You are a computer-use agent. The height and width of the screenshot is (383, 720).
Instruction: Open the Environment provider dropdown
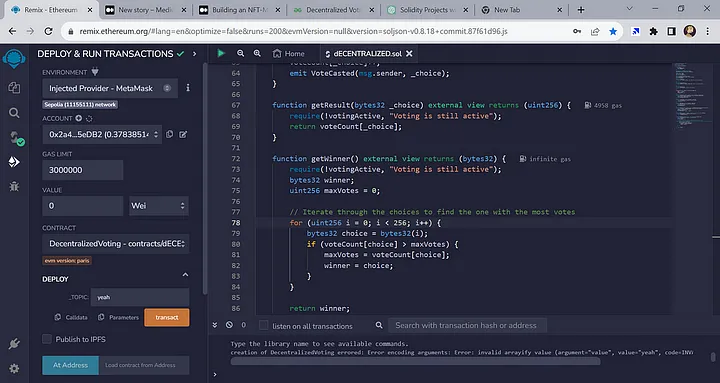[x=110, y=88]
